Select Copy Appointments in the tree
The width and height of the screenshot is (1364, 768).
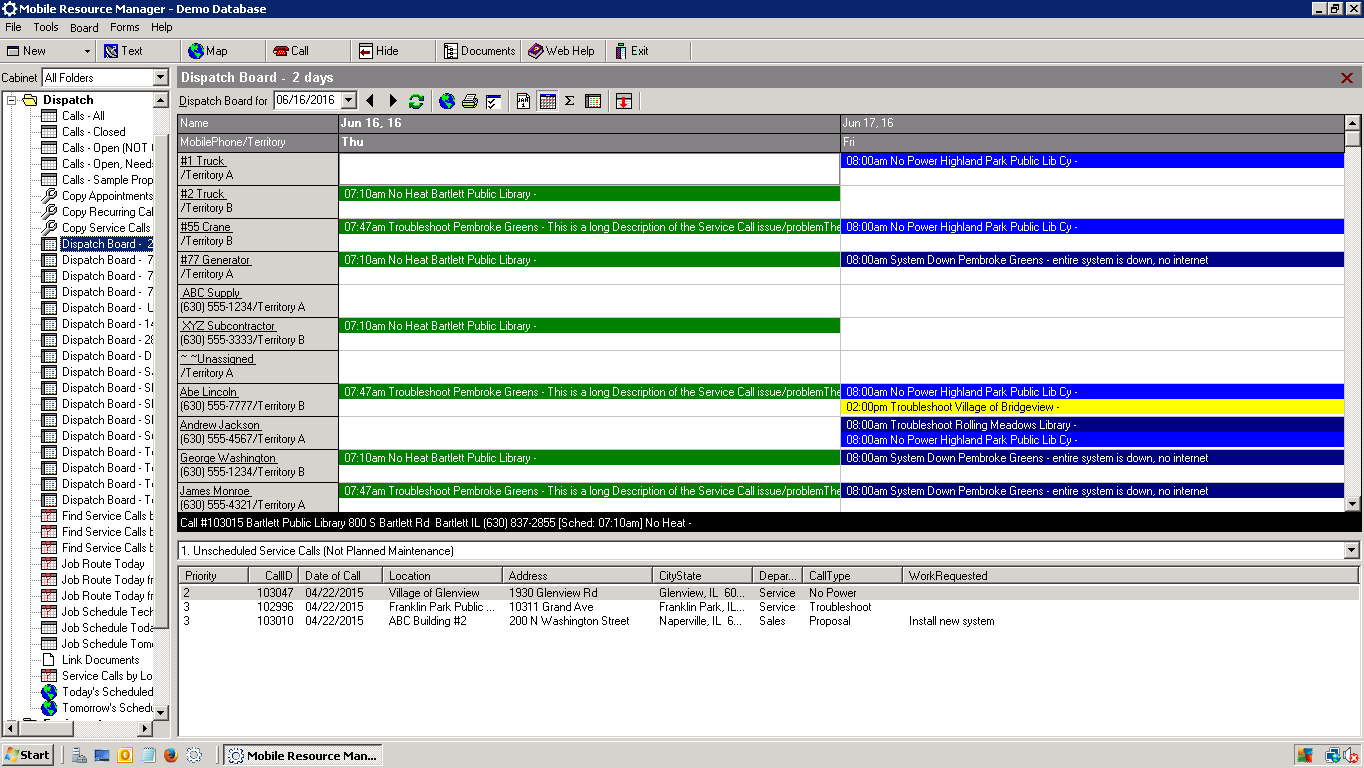107,196
